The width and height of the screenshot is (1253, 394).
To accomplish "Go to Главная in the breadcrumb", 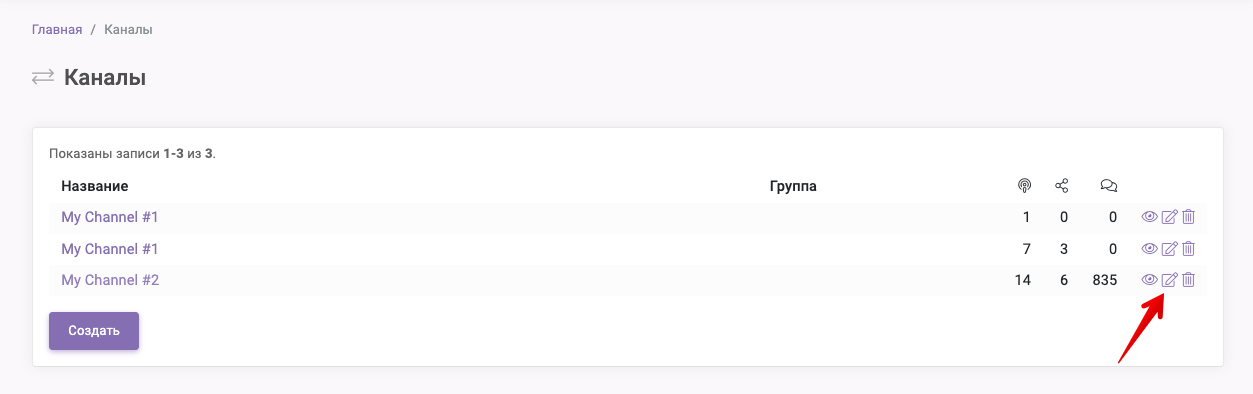I will pos(57,30).
